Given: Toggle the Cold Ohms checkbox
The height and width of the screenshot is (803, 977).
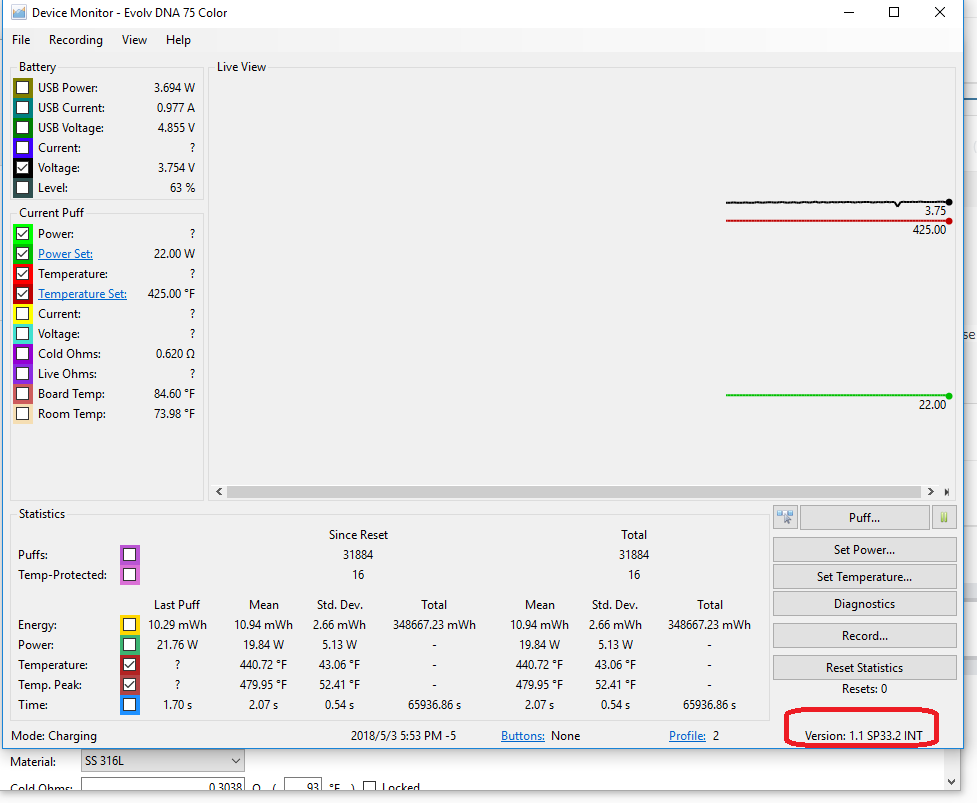Looking at the screenshot, I should point(23,354).
